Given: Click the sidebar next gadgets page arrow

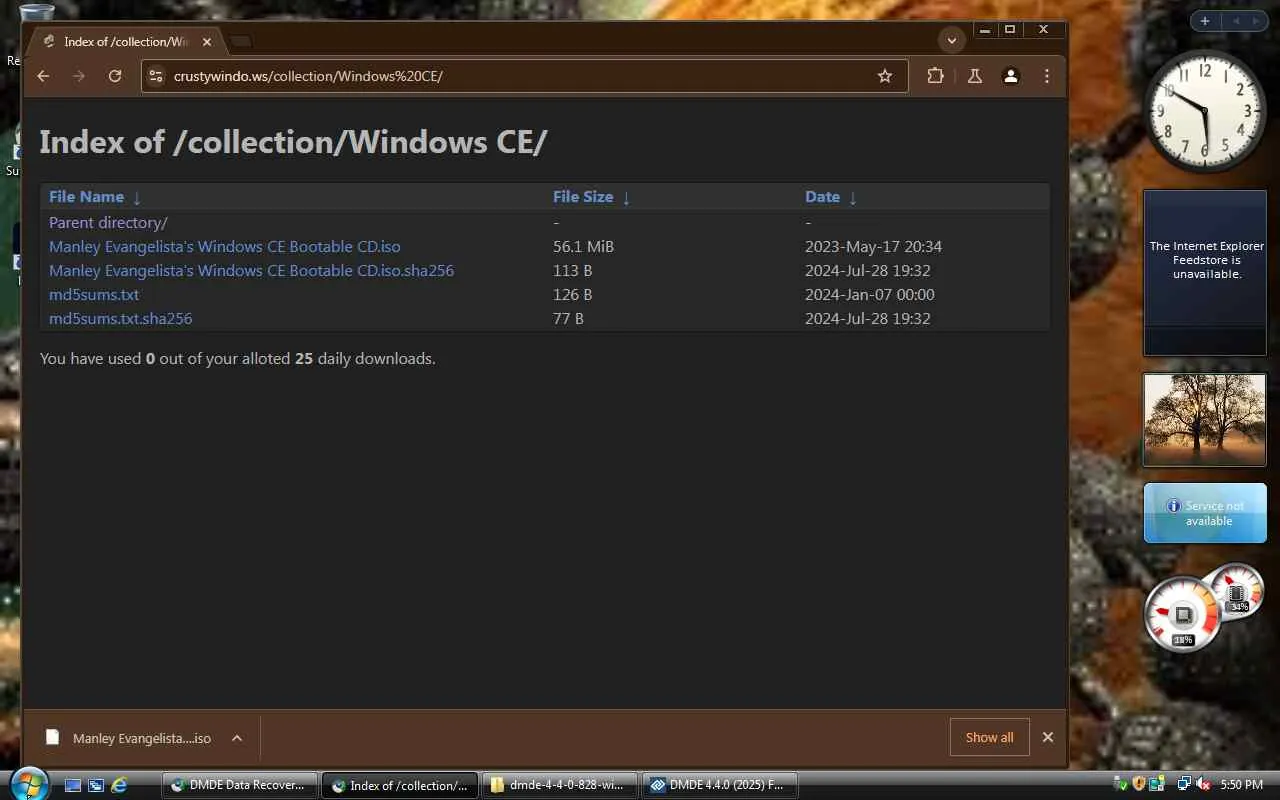Looking at the screenshot, I should point(1256,21).
